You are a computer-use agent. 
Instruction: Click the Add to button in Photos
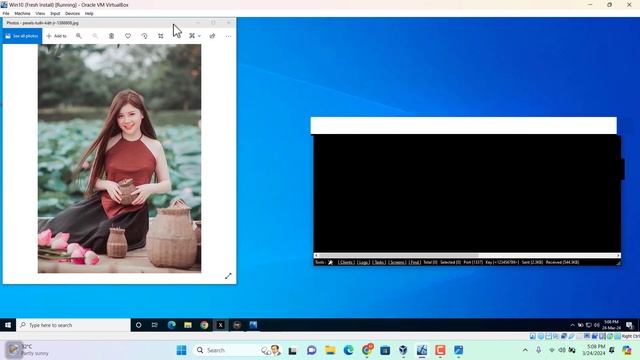pos(57,36)
